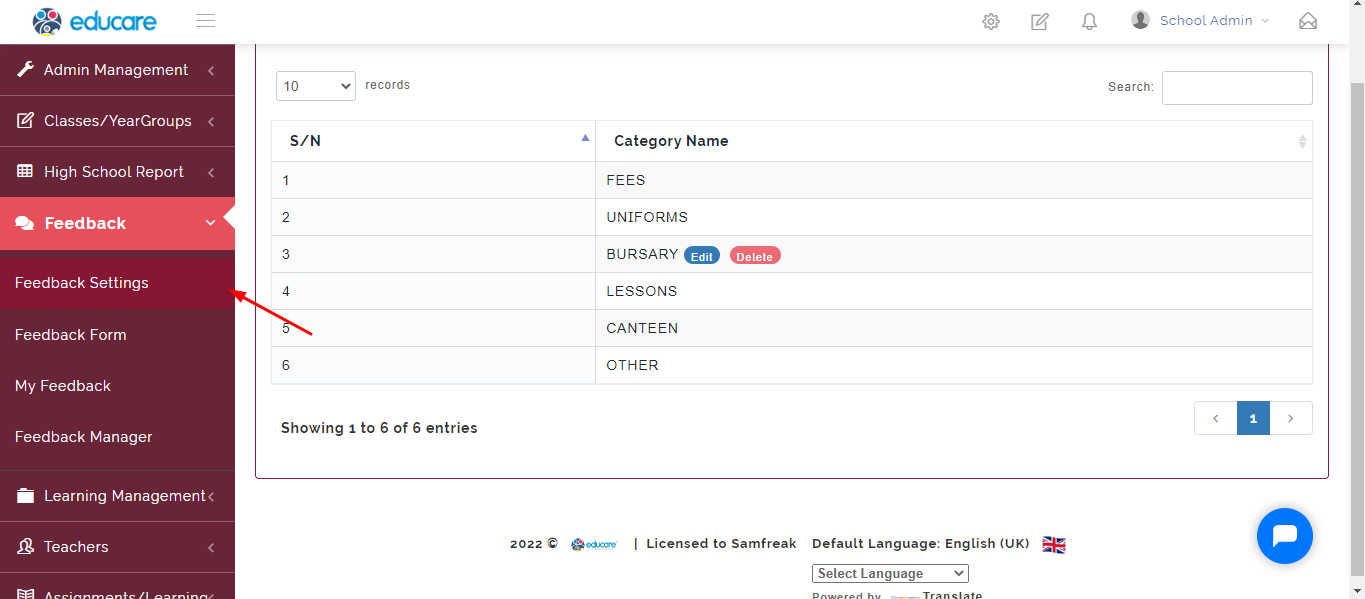The width and height of the screenshot is (1365, 599).
Task: Open Feedback Settings in sidebar
Action: [117, 283]
